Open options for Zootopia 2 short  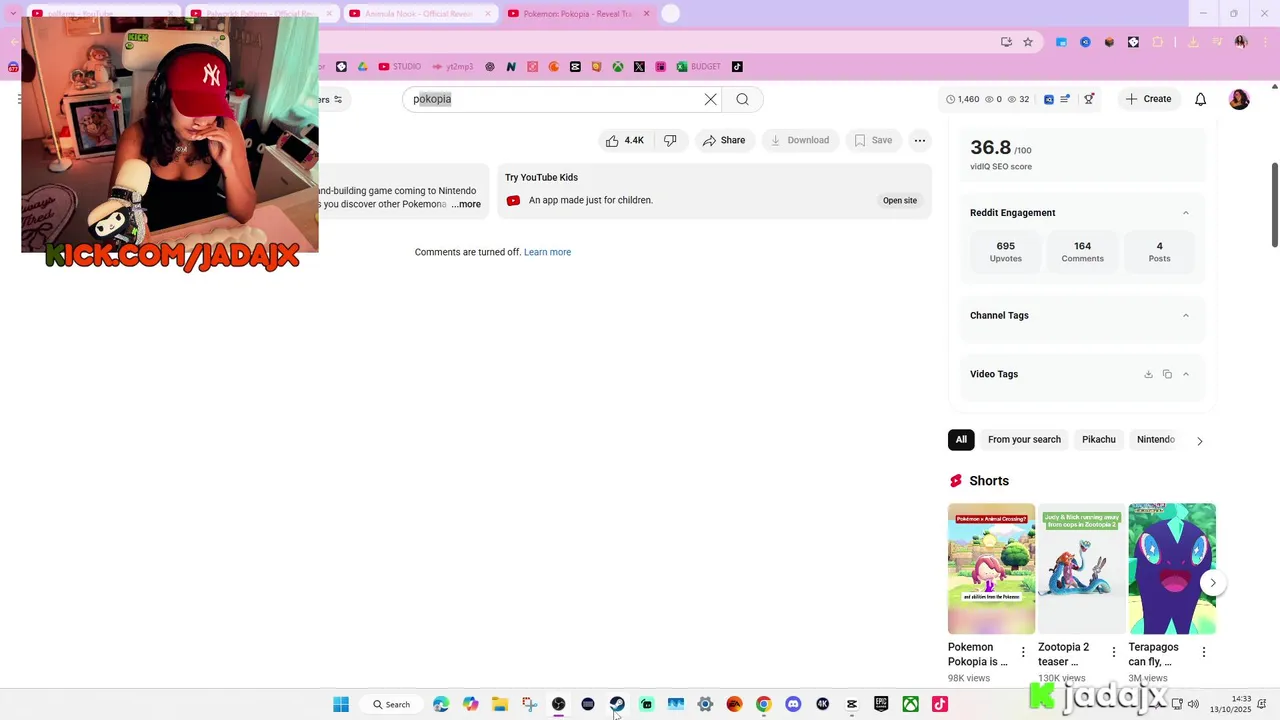point(1114,652)
